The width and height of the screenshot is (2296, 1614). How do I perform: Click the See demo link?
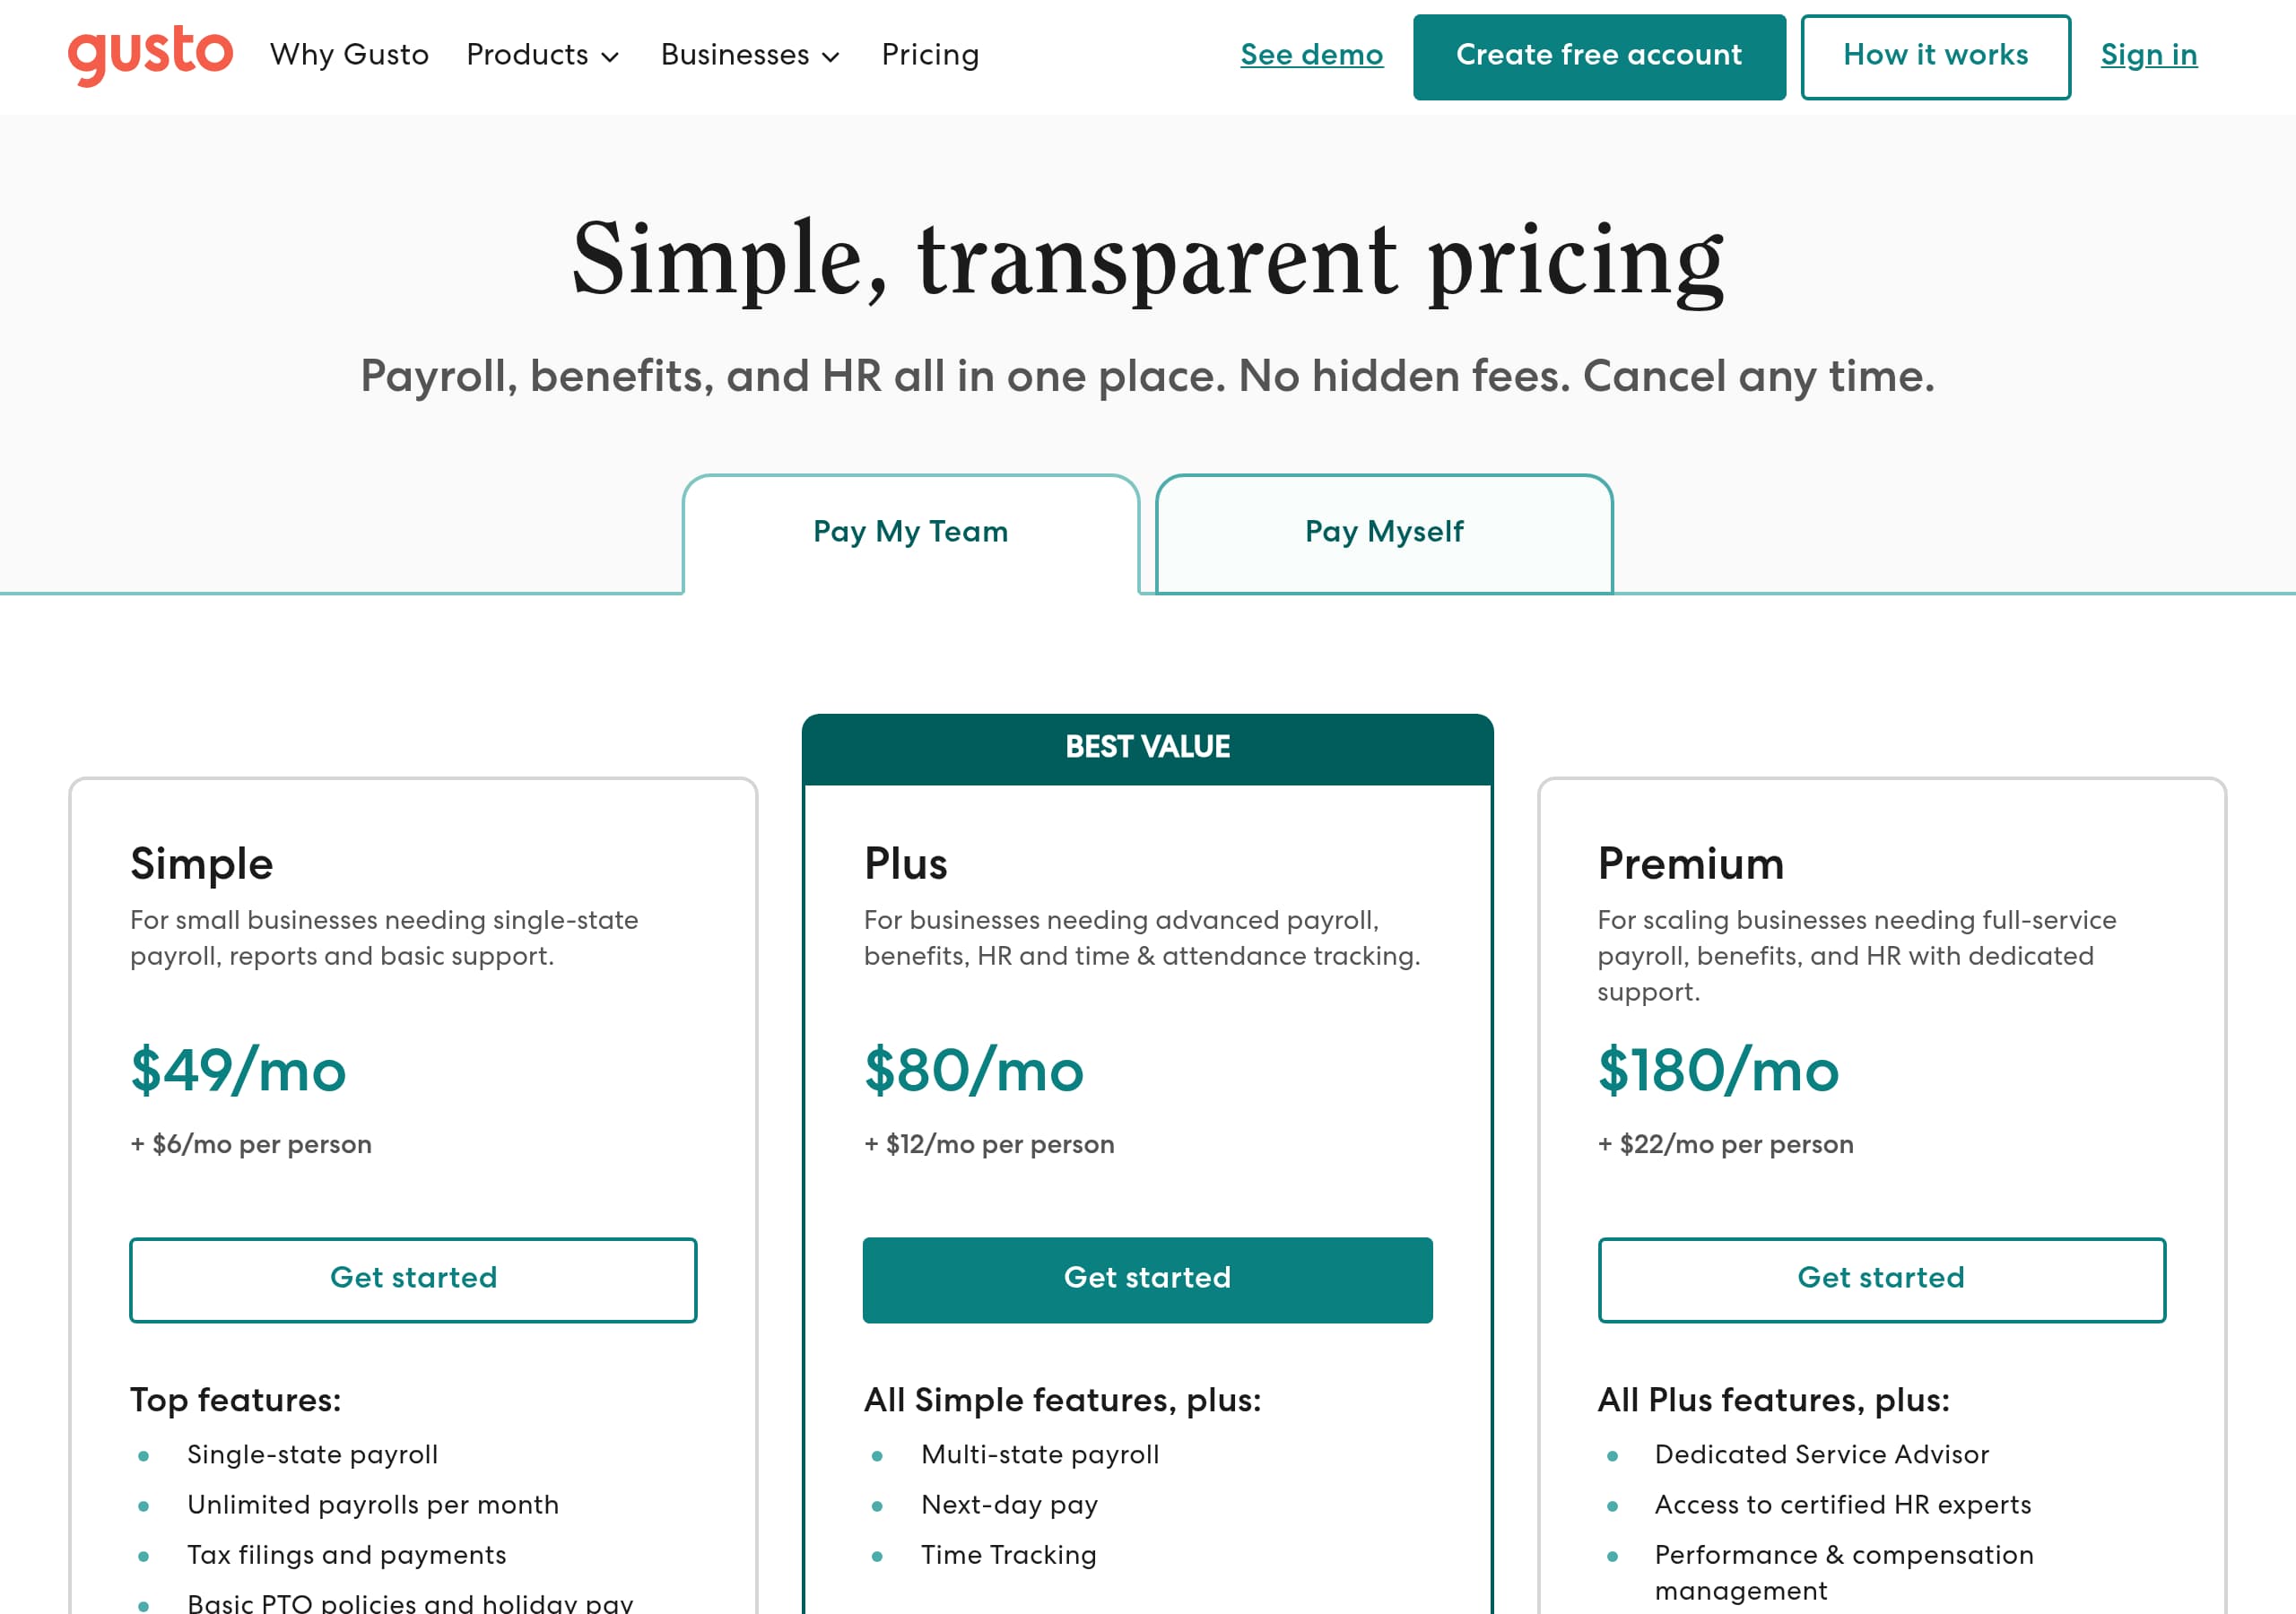(x=1311, y=56)
